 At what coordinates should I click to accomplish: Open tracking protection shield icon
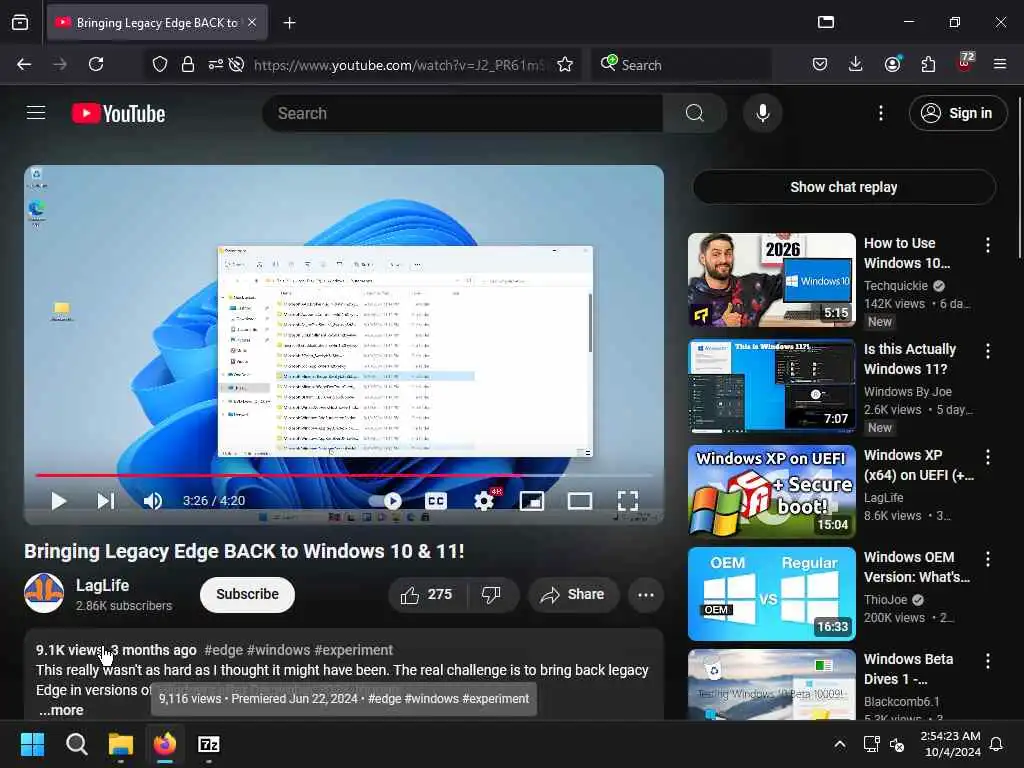coord(160,64)
